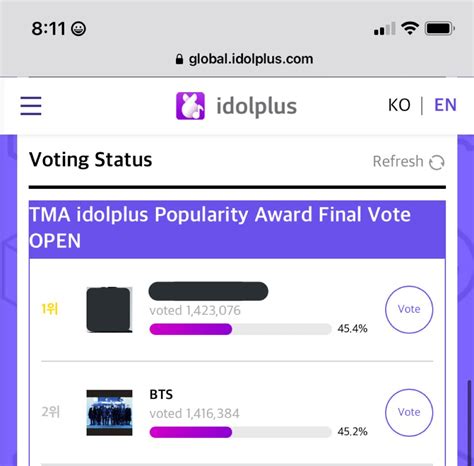The height and width of the screenshot is (466, 474).
Task: Click the BTS 45.2% progress bar
Action: point(240,432)
